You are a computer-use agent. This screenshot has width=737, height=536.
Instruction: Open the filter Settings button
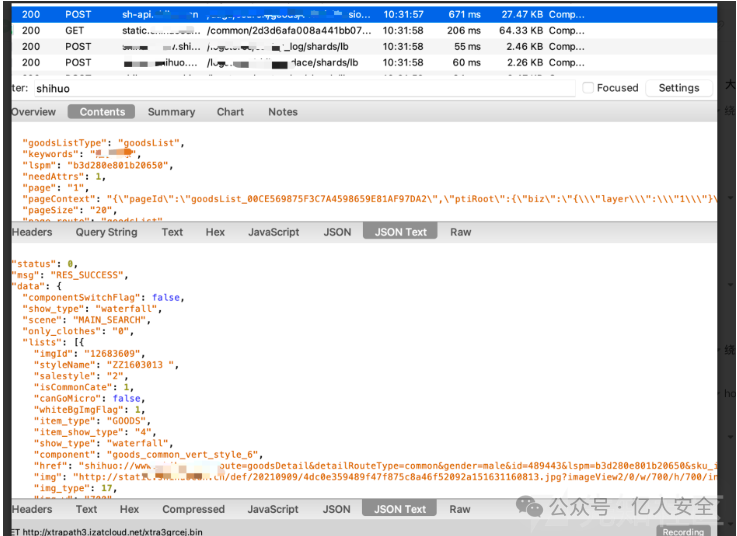pos(678,88)
